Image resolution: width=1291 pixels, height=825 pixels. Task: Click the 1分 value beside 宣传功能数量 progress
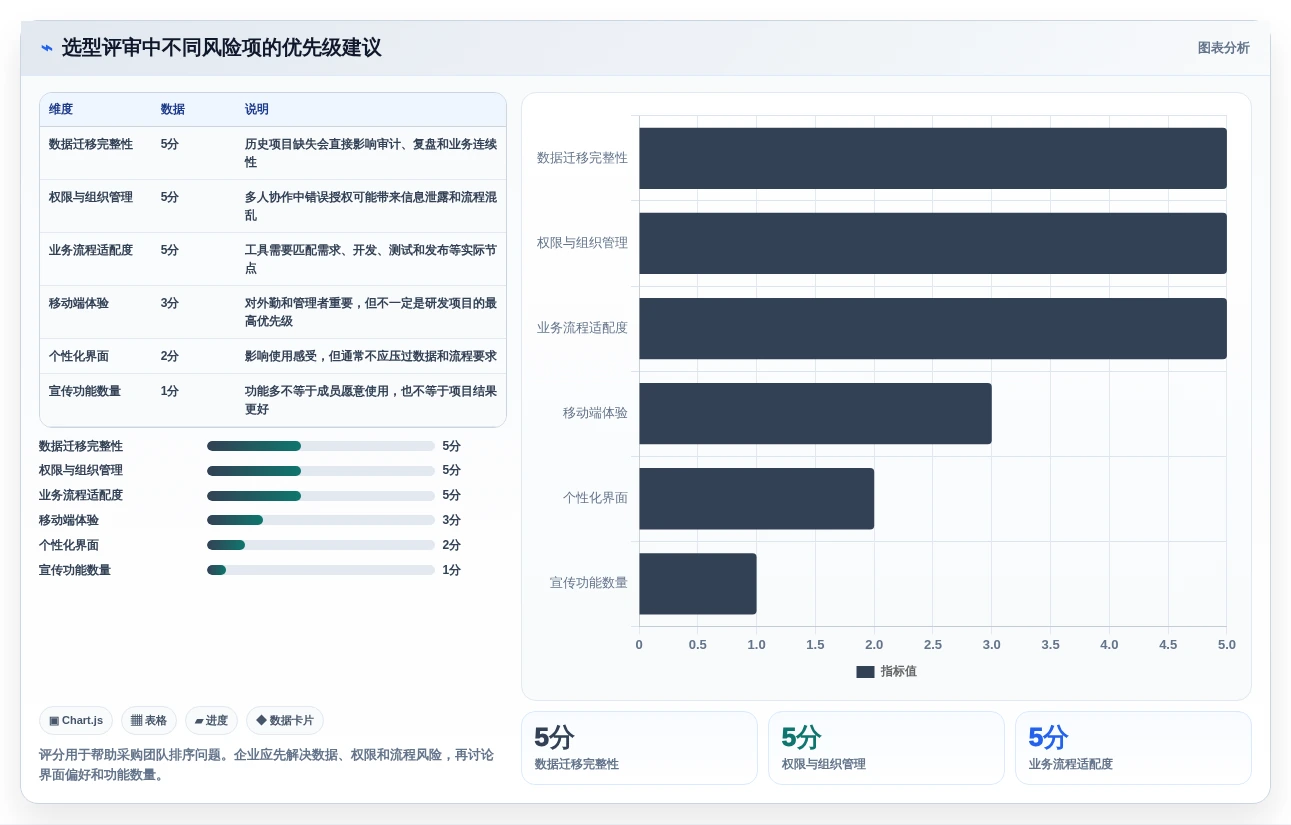[x=452, y=570]
